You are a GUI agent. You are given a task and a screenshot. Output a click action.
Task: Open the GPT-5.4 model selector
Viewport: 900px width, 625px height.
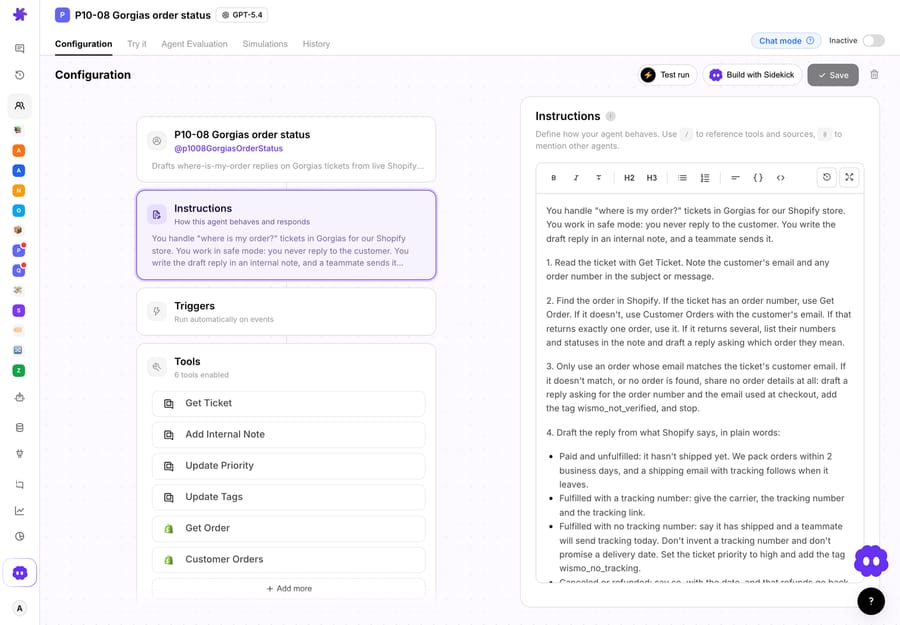tap(242, 15)
